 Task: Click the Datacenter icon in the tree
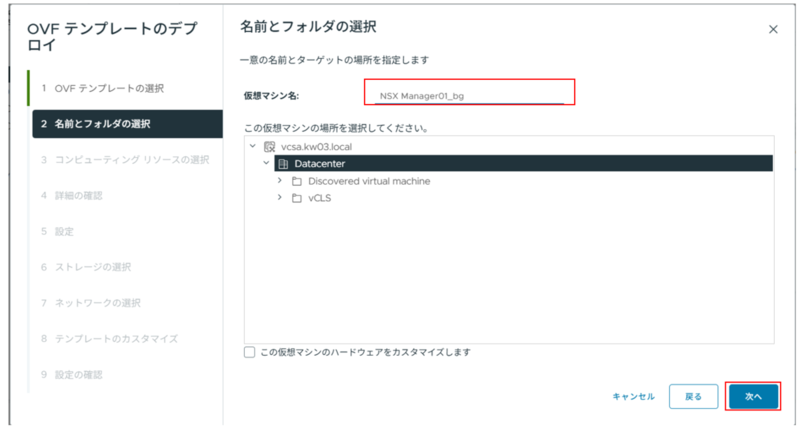[x=283, y=164]
